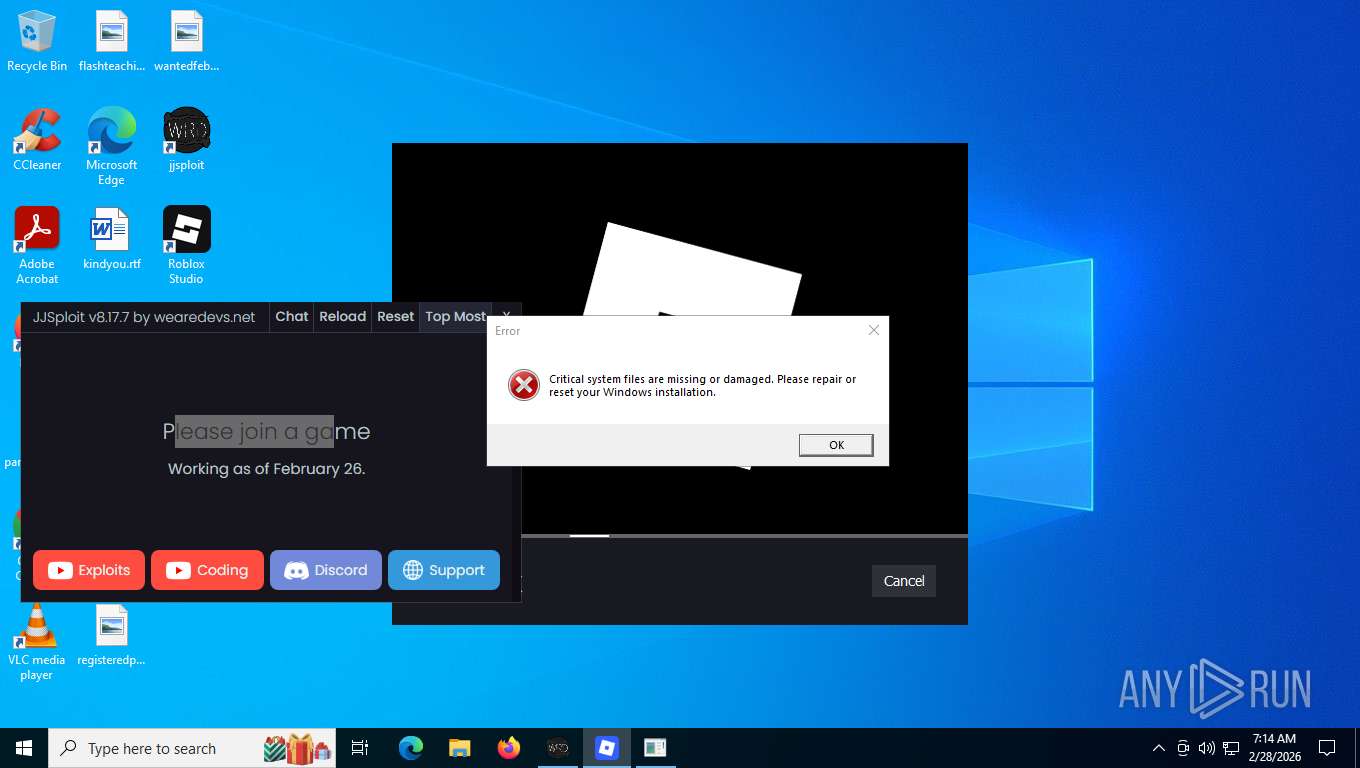Click Cancel in the Roblox installer window
1360x768 pixels.
pos(904,581)
